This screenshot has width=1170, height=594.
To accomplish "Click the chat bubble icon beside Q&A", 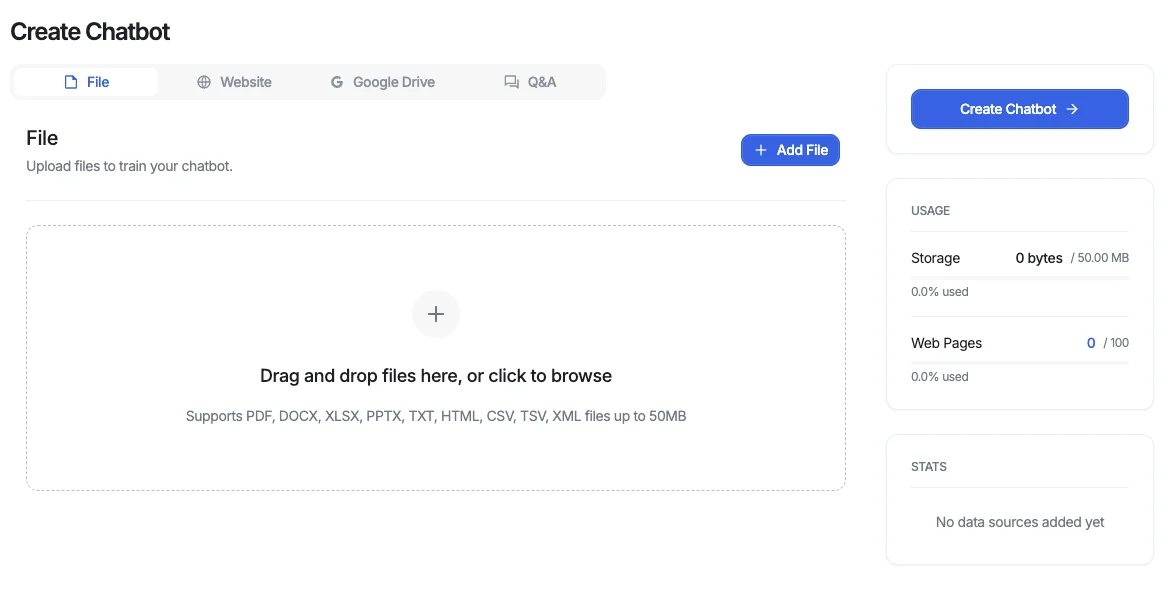I will click(x=511, y=81).
